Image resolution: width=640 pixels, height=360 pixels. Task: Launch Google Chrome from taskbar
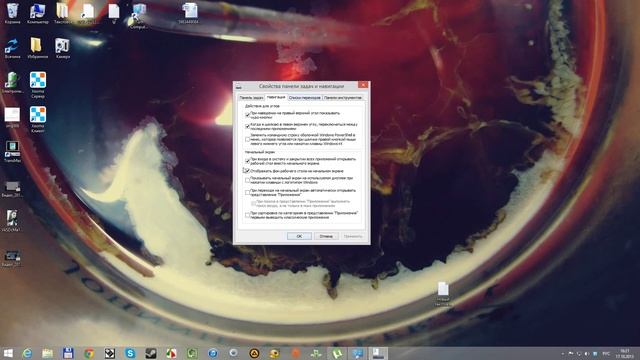click(x=89, y=353)
